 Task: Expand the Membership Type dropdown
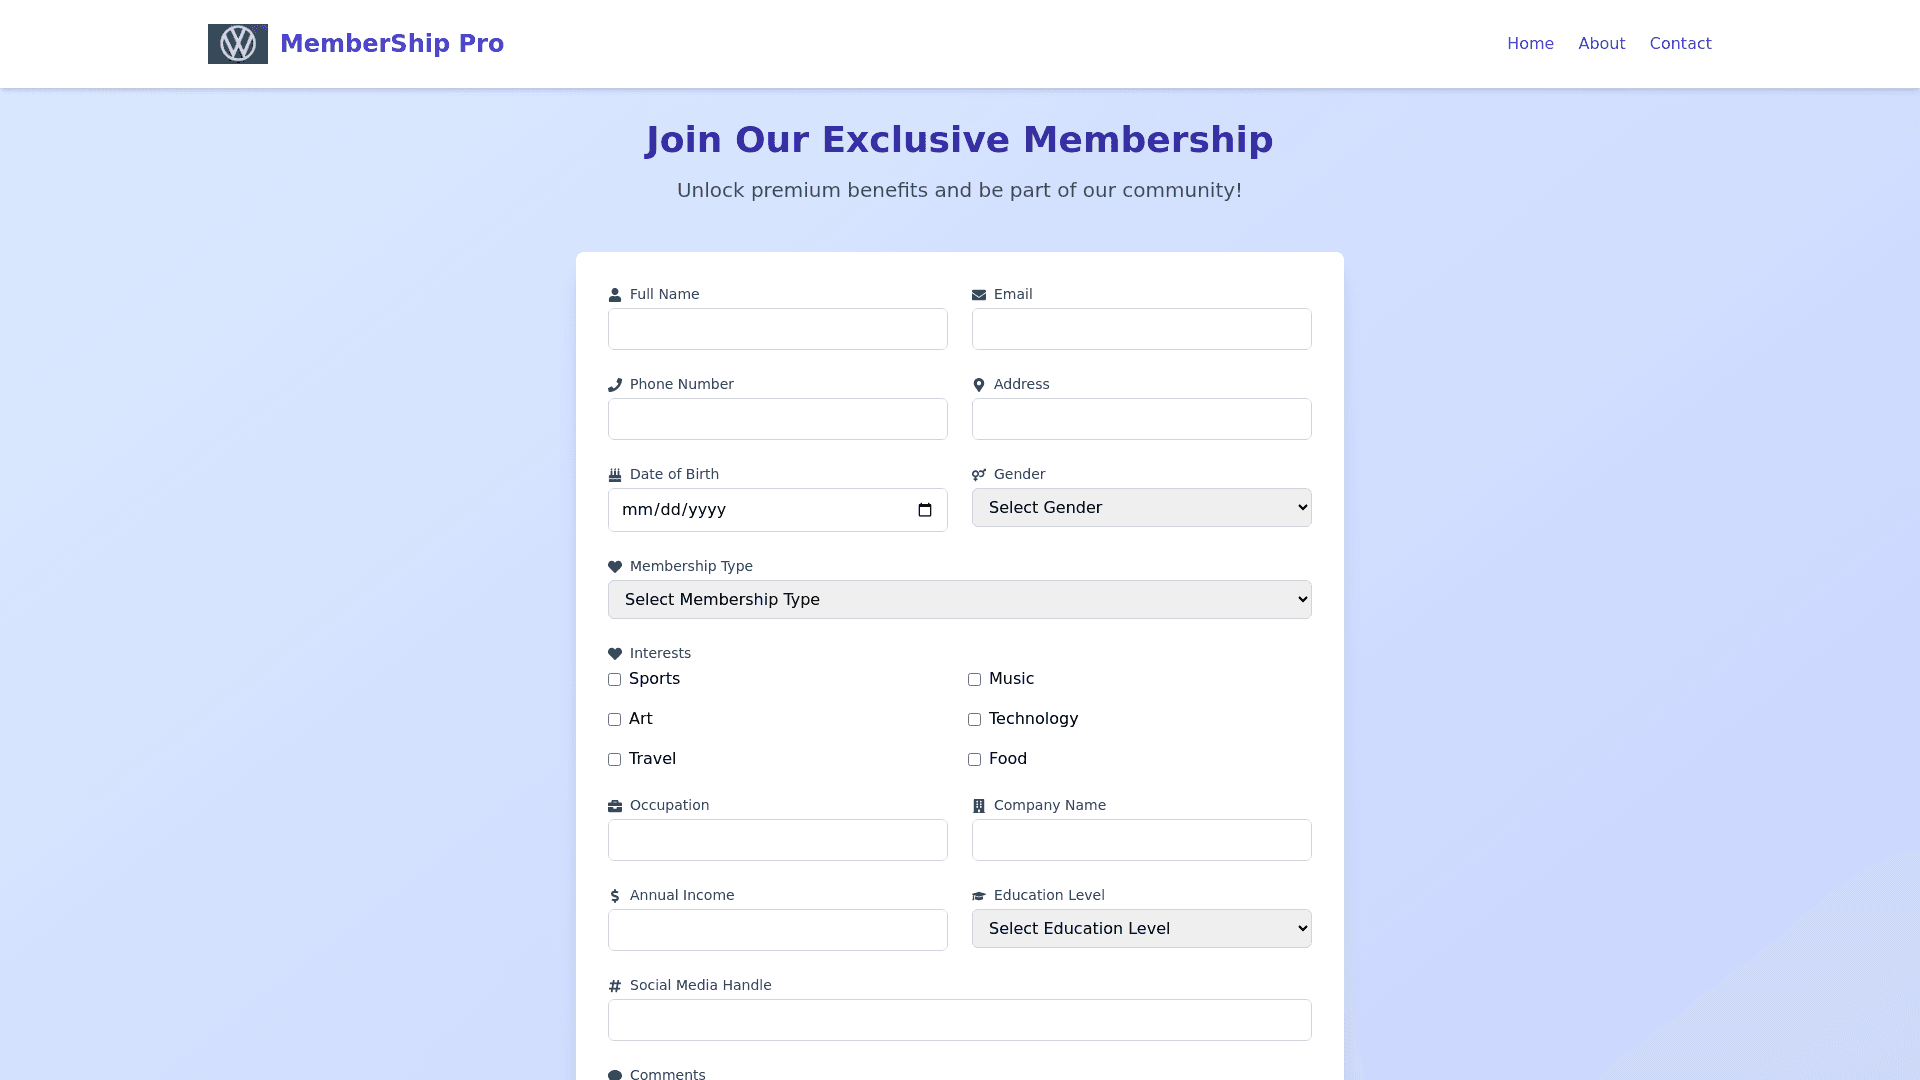pyautogui.click(x=959, y=600)
